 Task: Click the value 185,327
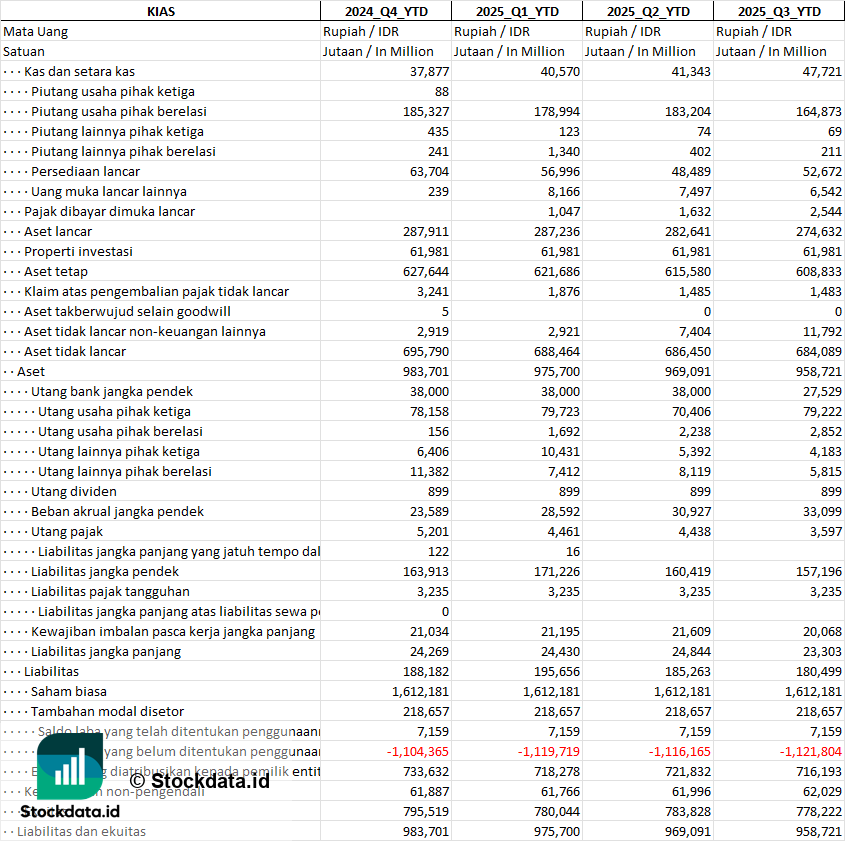pos(426,112)
